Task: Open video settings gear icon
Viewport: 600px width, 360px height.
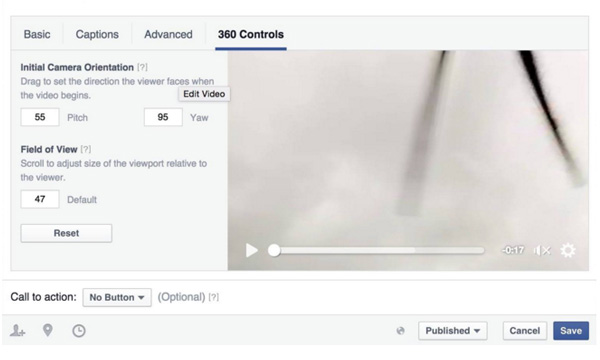Action: point(568,250)
